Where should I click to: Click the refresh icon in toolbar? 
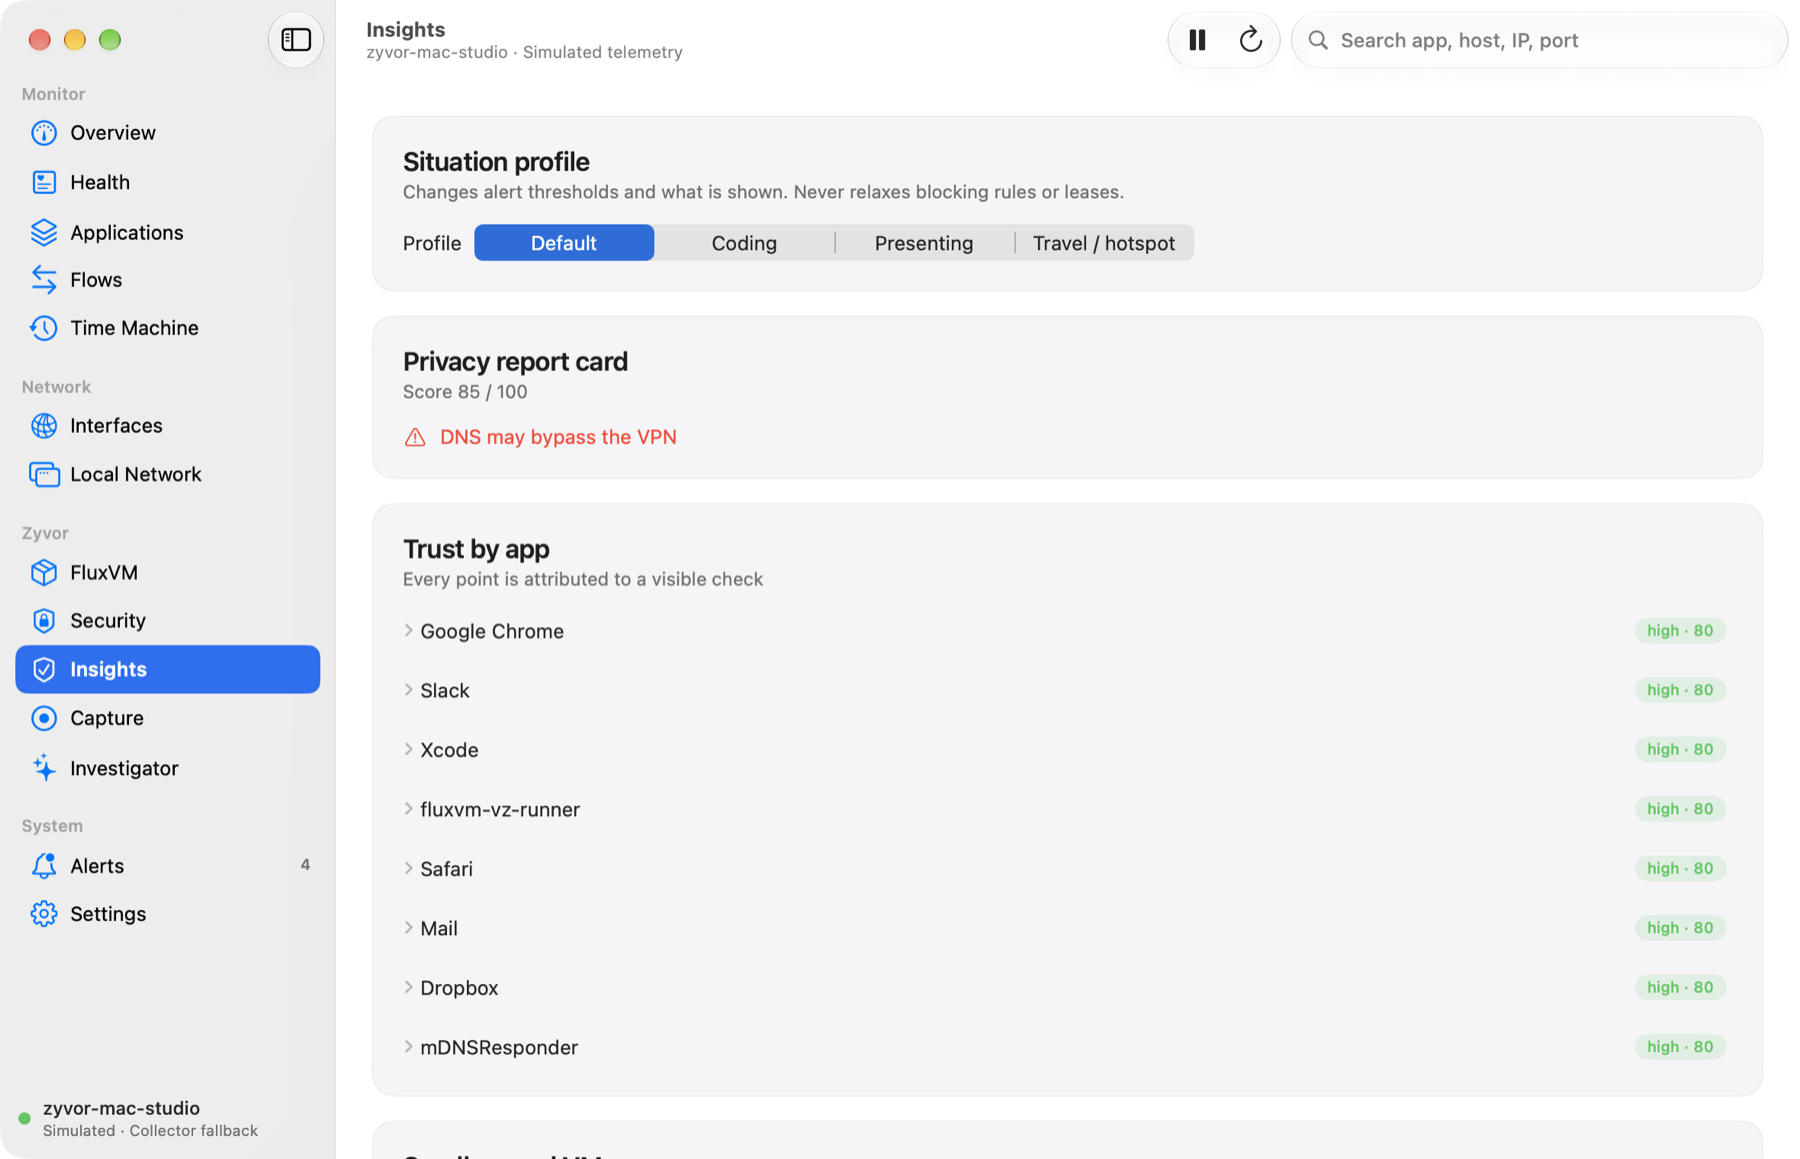coord(1250,40)
